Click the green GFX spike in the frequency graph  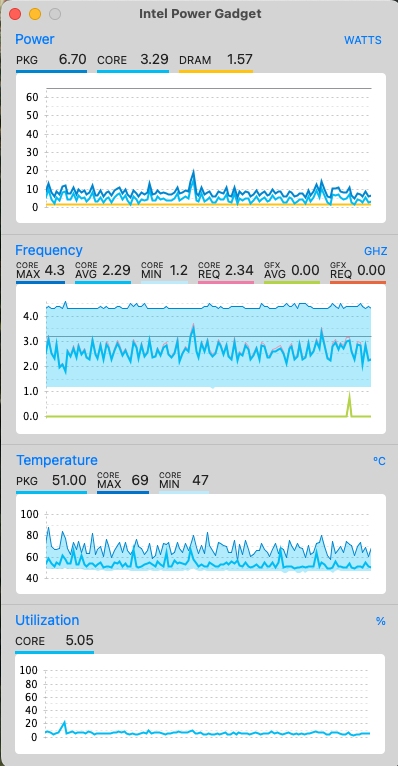349,404
